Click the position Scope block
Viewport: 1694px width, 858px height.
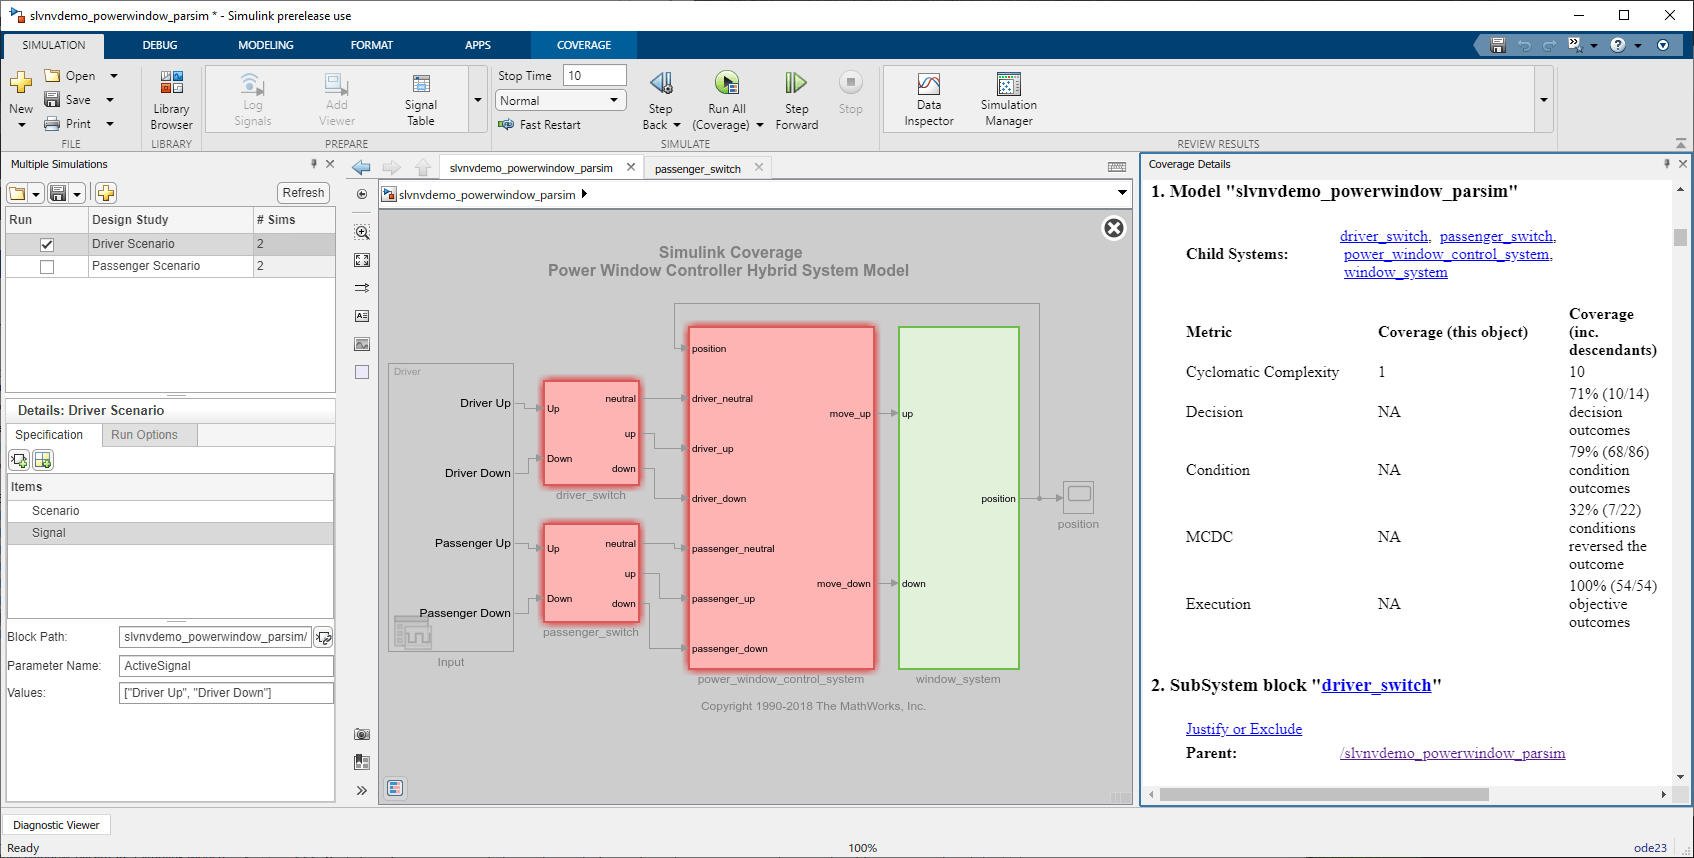1079,497
